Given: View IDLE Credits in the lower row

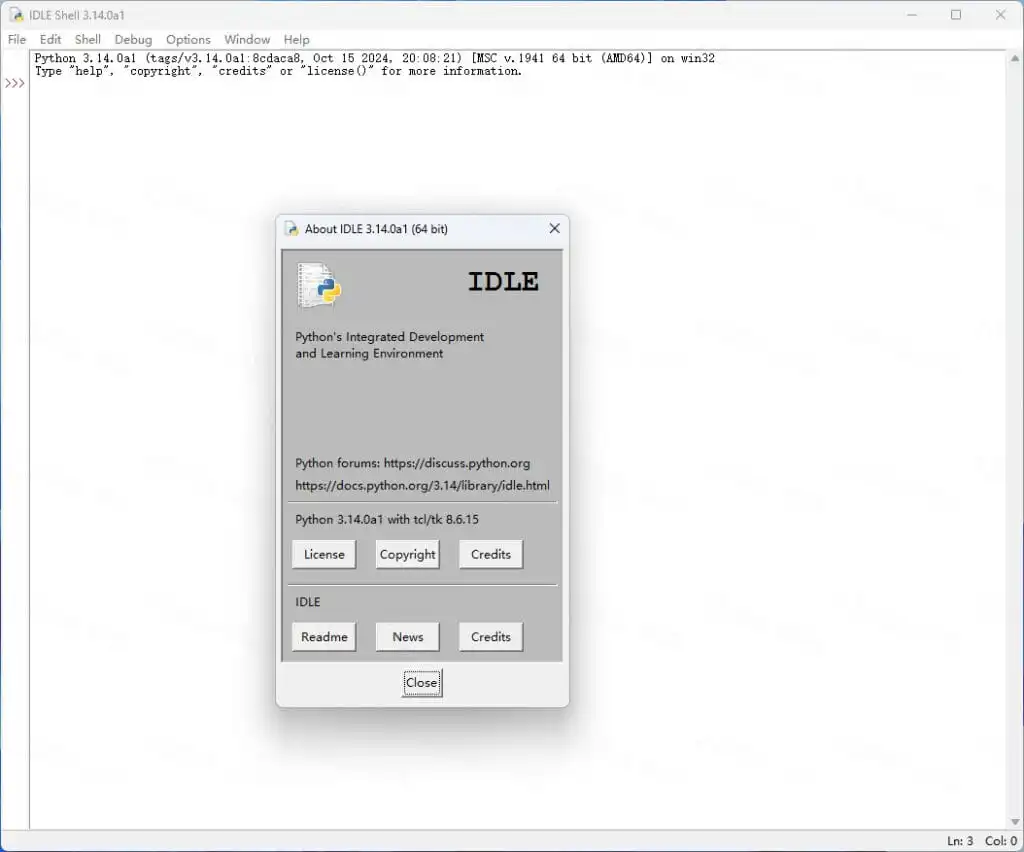Looking at the screenshot, I should 491,637.
